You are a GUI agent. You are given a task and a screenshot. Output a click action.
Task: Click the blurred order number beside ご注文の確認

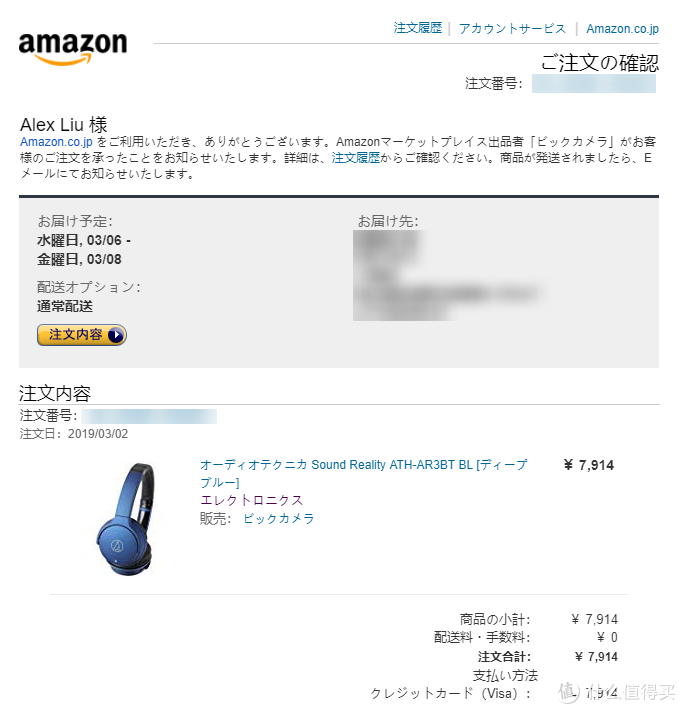(x=594, y=84)
